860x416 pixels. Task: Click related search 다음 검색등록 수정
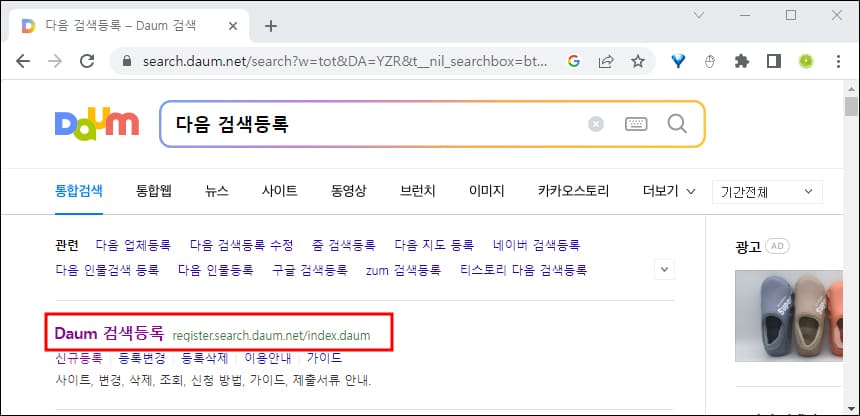coord(242,245)
